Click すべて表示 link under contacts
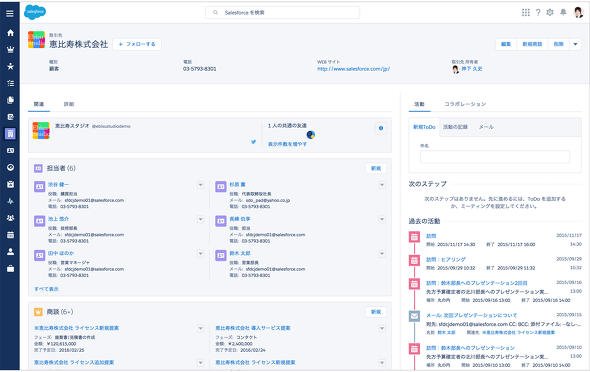 [x=46, y=289]
